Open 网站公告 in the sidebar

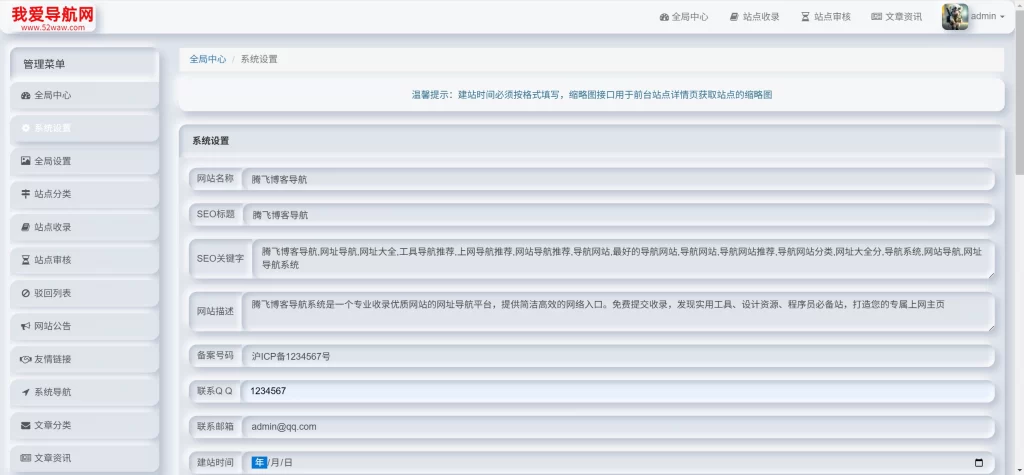pos(84,326)
